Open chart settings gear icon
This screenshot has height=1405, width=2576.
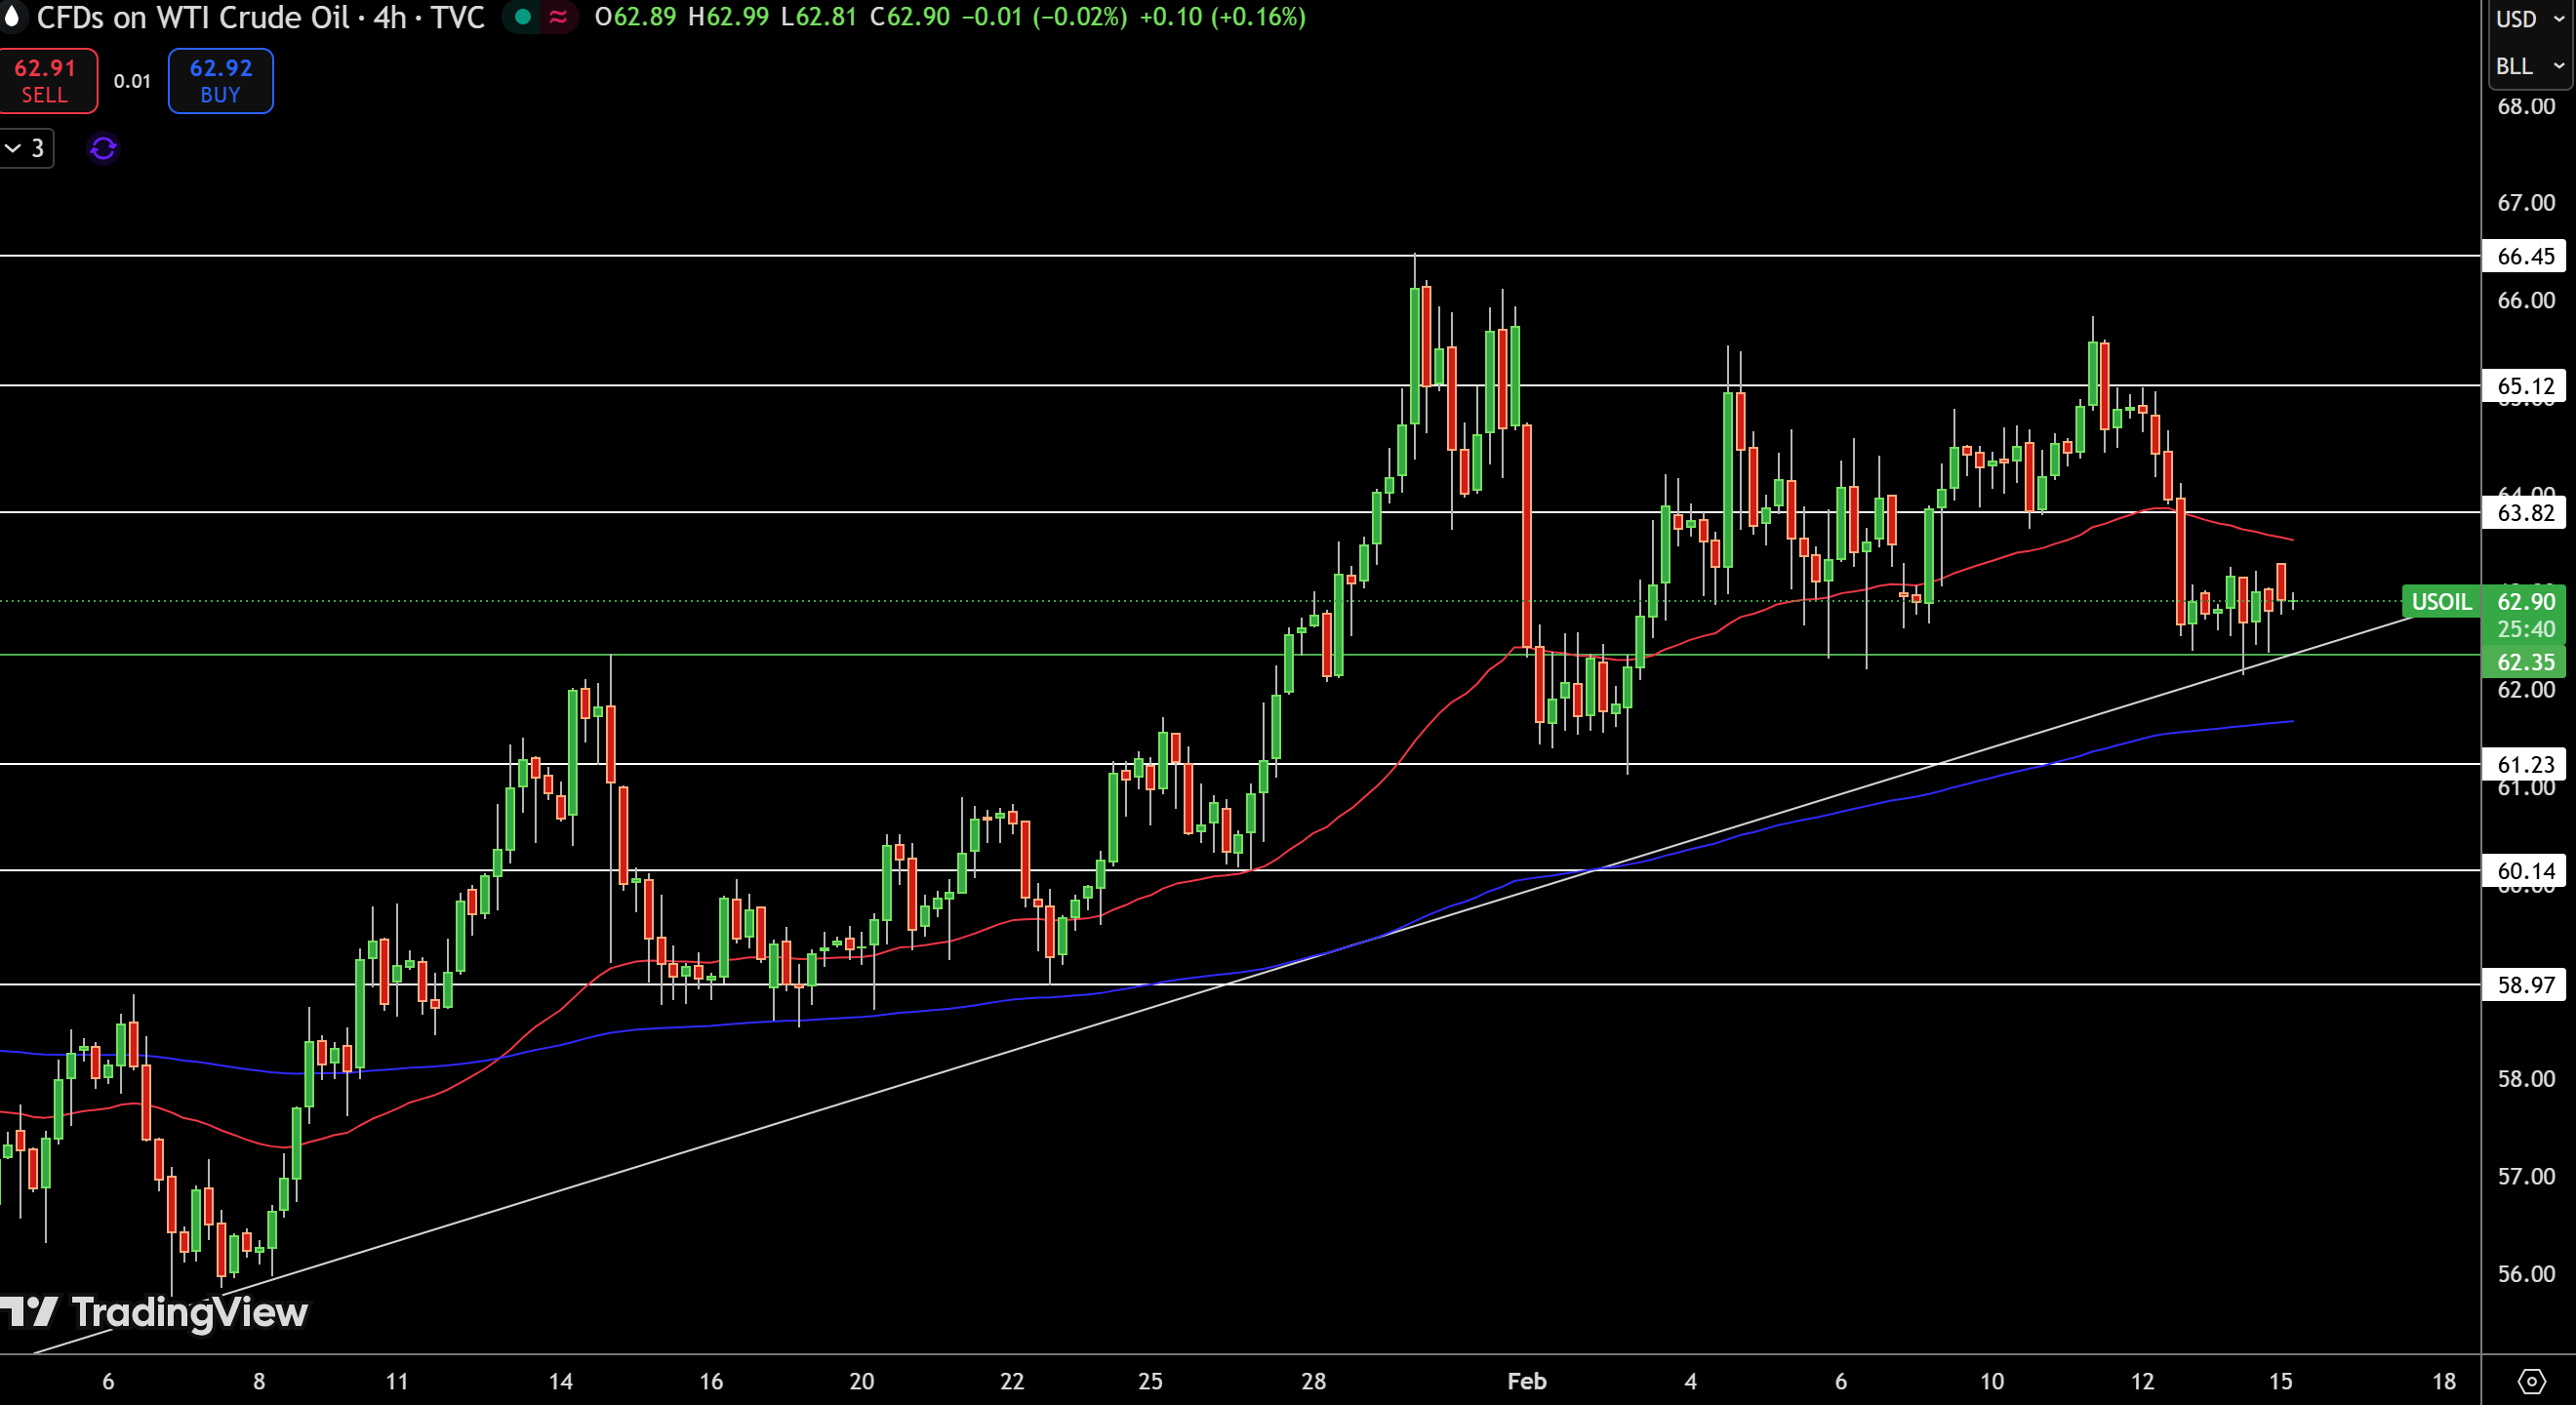click(2531, 1381)
